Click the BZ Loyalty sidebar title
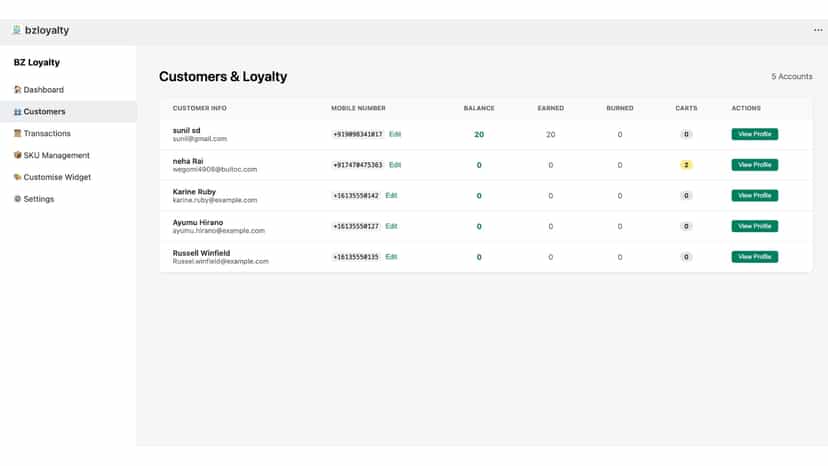This screenshot has width=828, height=466. click(37, 62)
